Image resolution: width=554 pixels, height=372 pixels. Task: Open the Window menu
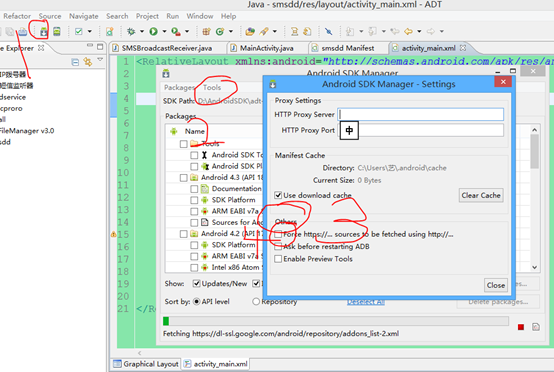[200, 16]
